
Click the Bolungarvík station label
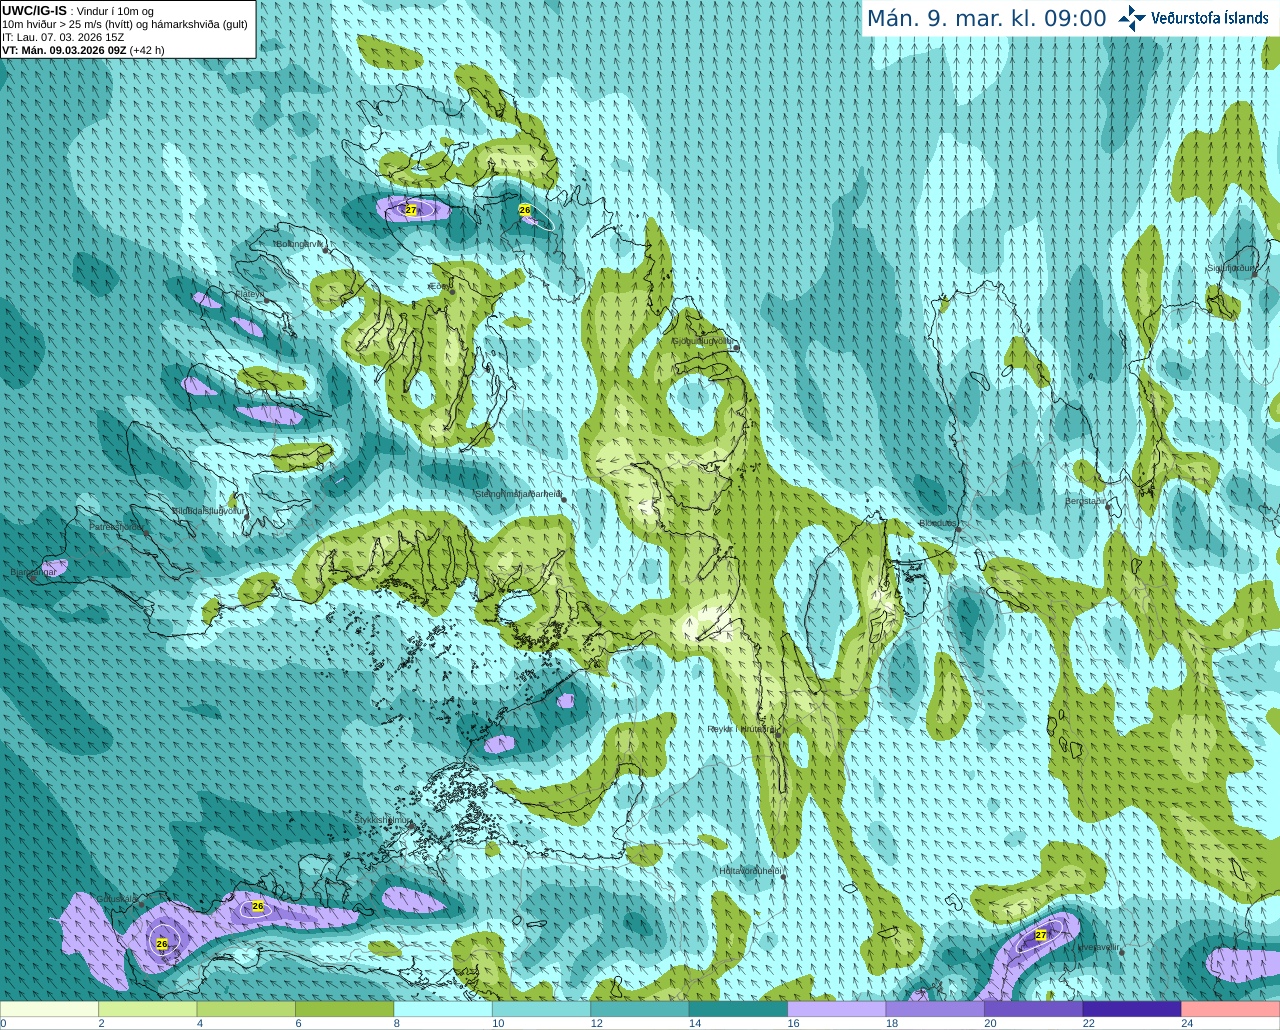click(x=300, y=244)
